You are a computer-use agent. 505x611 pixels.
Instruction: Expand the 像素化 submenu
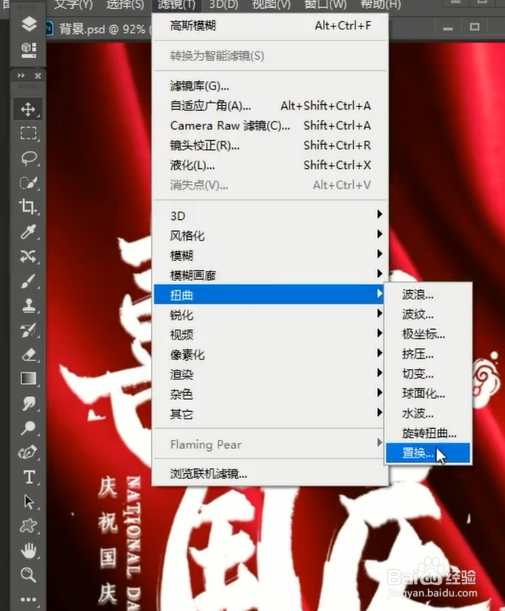pos(270,355)
